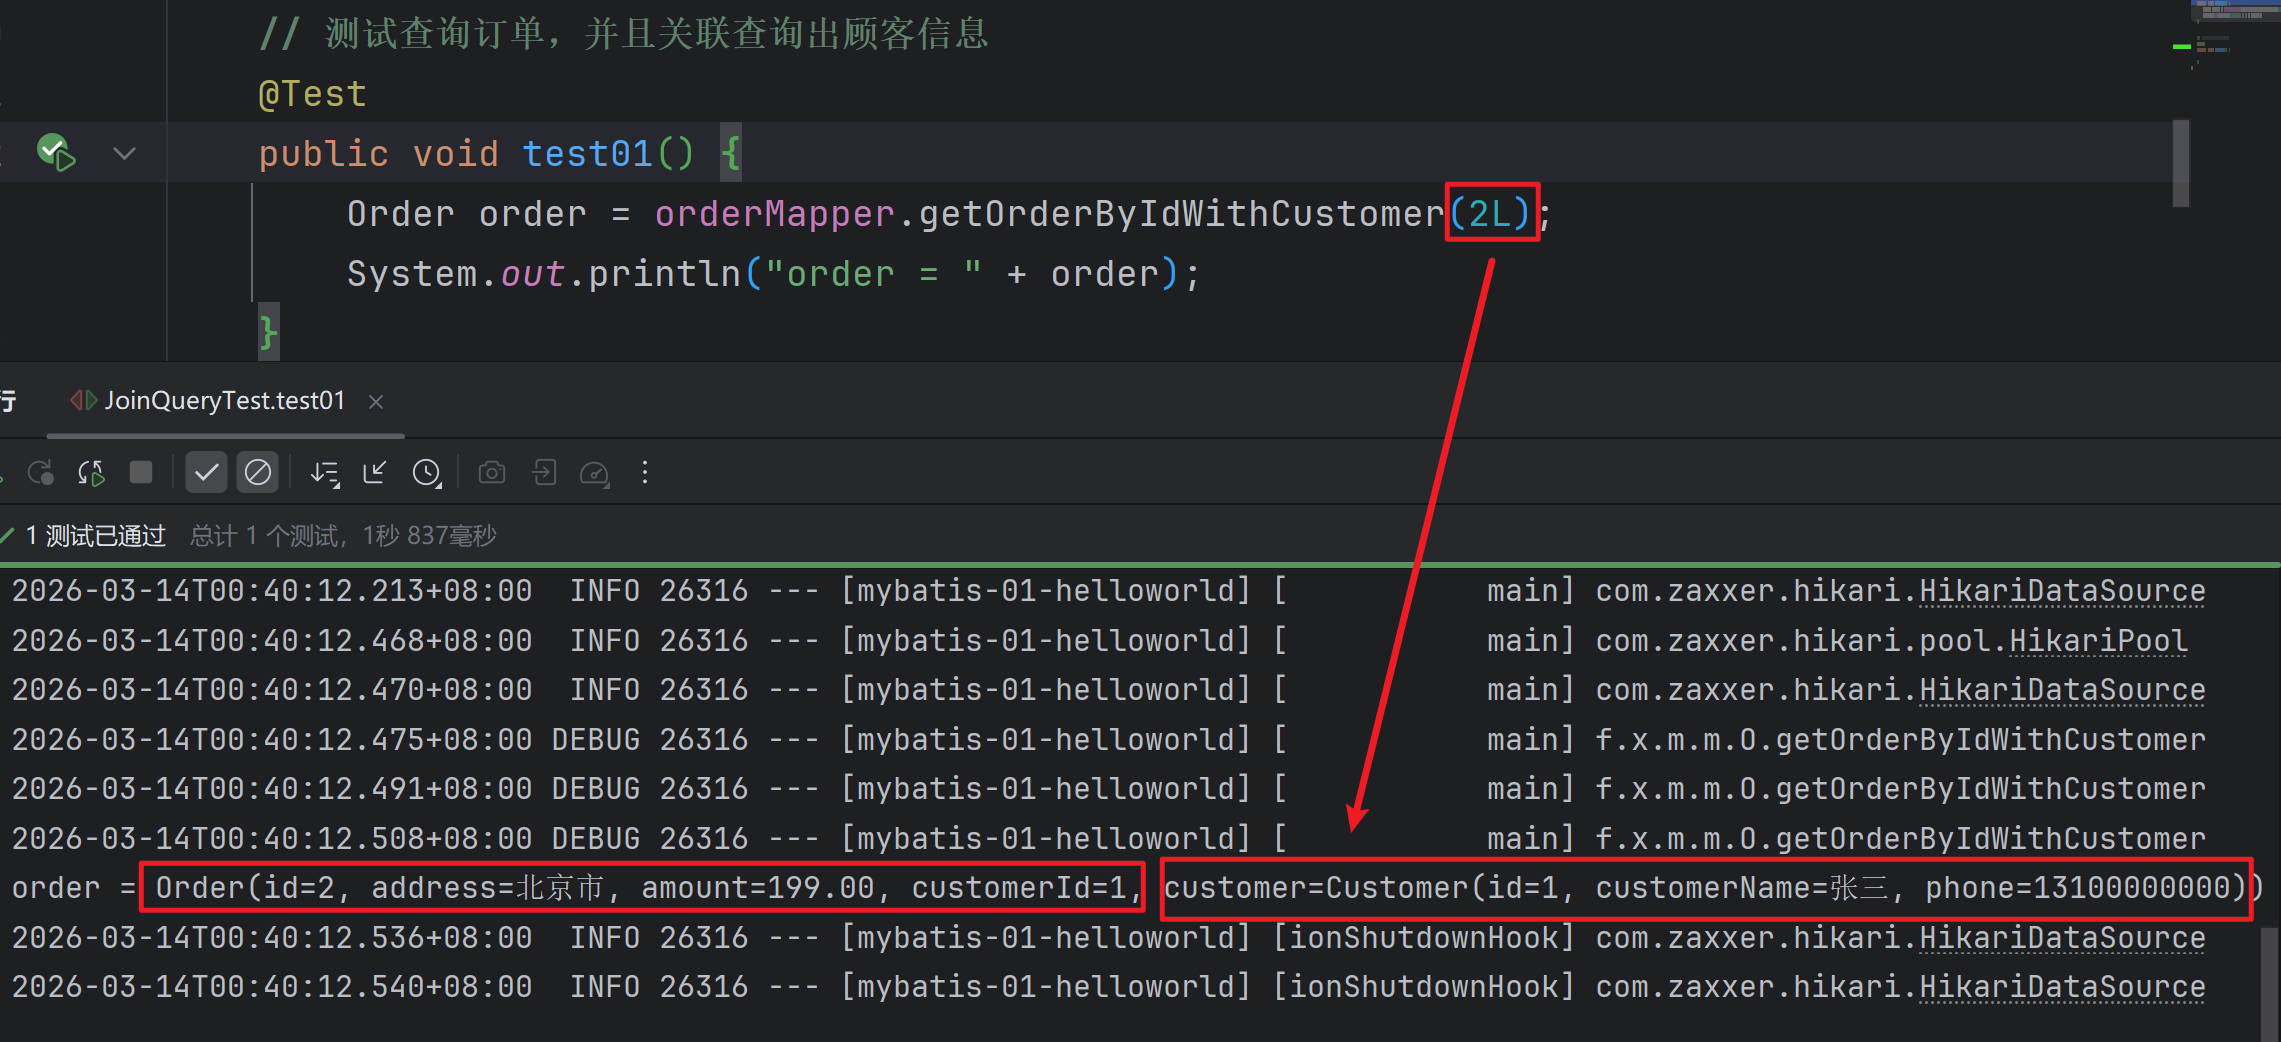2281x1042 pixels.
Task: Open the vertical three-dot more menu
Action: tap(645, 472)
